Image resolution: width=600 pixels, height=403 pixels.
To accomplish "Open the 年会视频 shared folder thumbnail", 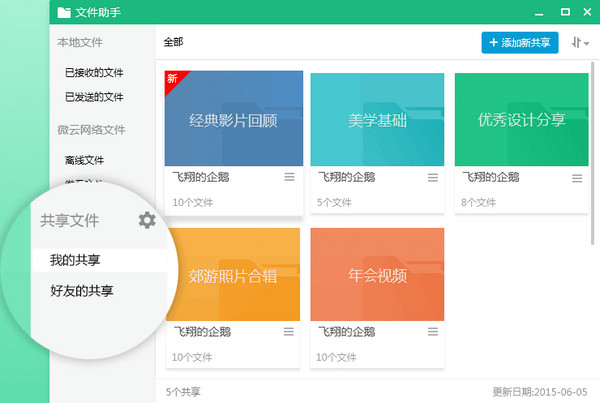I will pos(377,275).
